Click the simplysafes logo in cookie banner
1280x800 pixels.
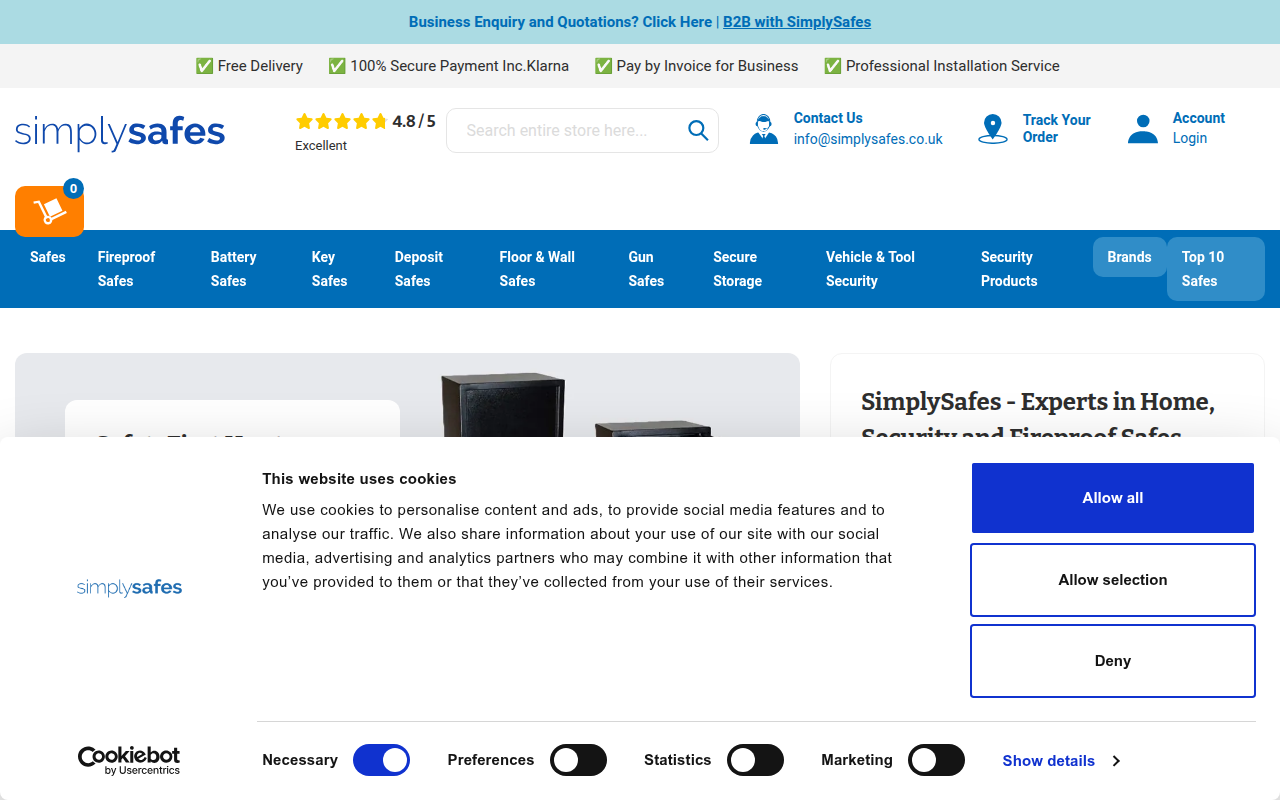129,587
